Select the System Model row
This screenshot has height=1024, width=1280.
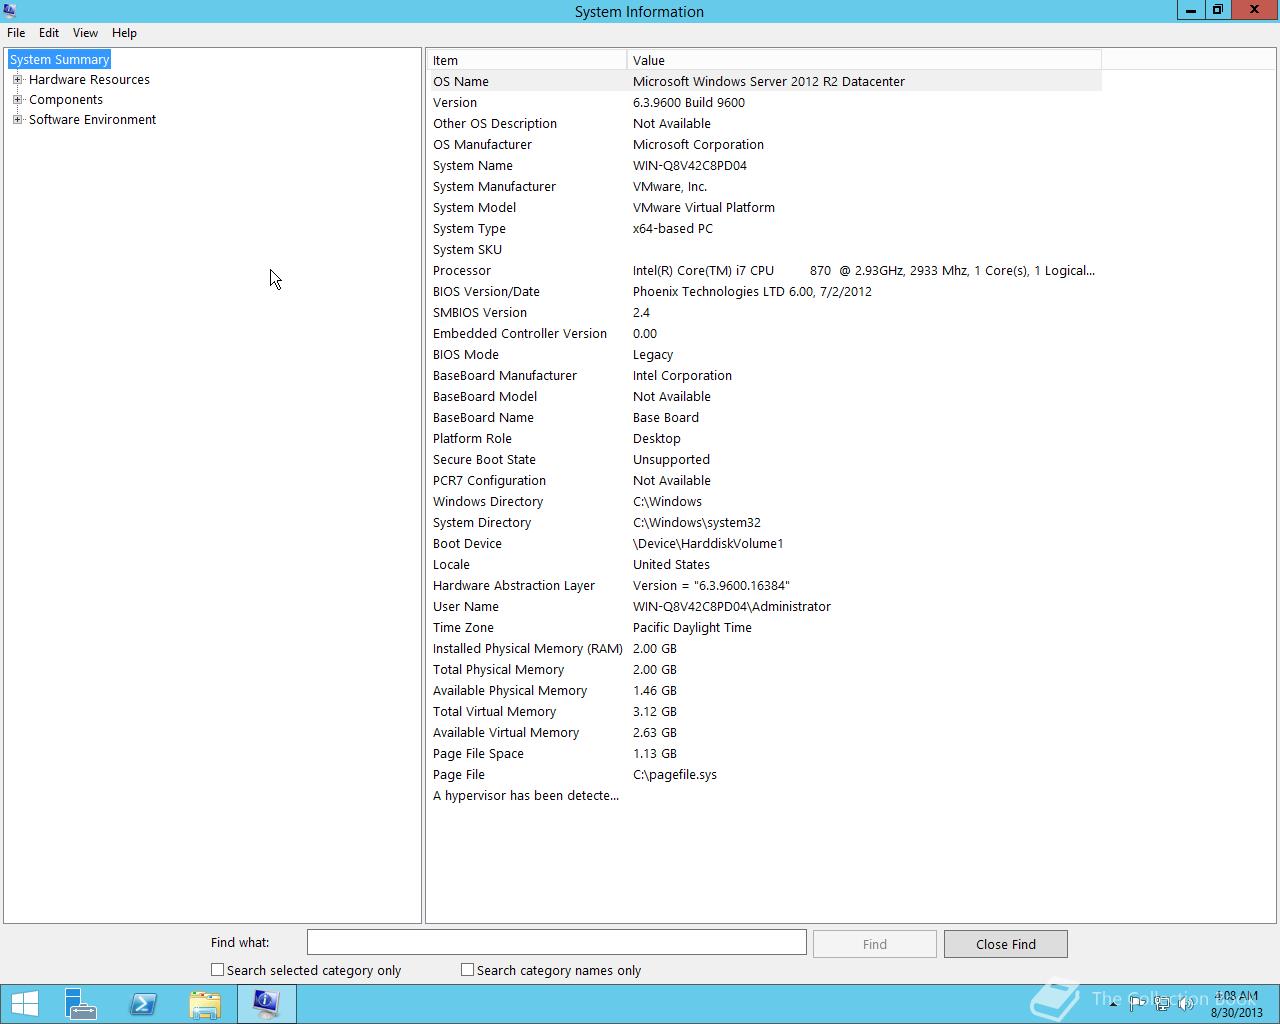pos(765,207)
